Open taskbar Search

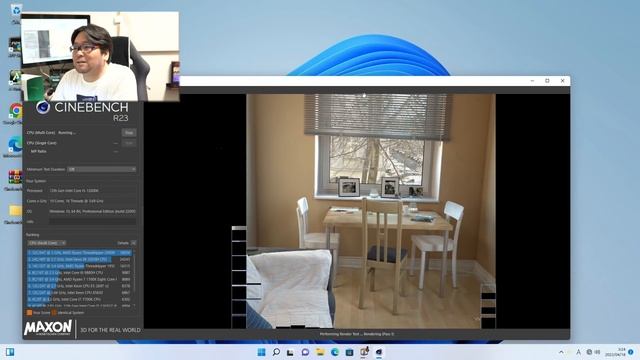click(x=276, y=352)
